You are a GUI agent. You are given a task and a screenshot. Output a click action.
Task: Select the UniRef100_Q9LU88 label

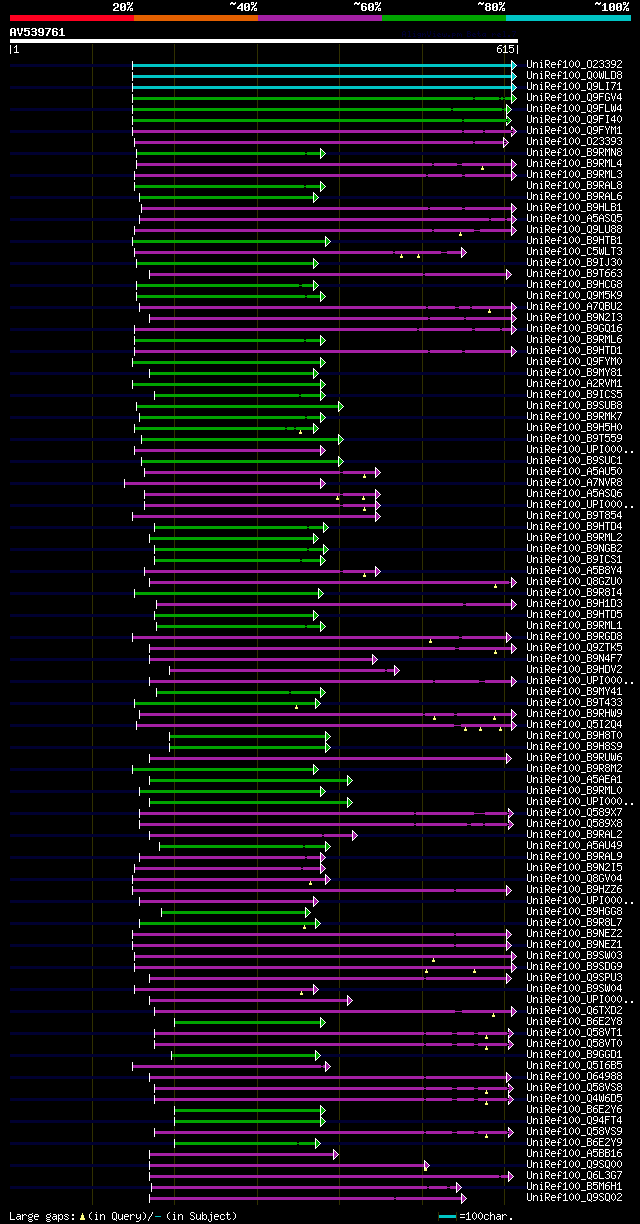coord(574,229)
